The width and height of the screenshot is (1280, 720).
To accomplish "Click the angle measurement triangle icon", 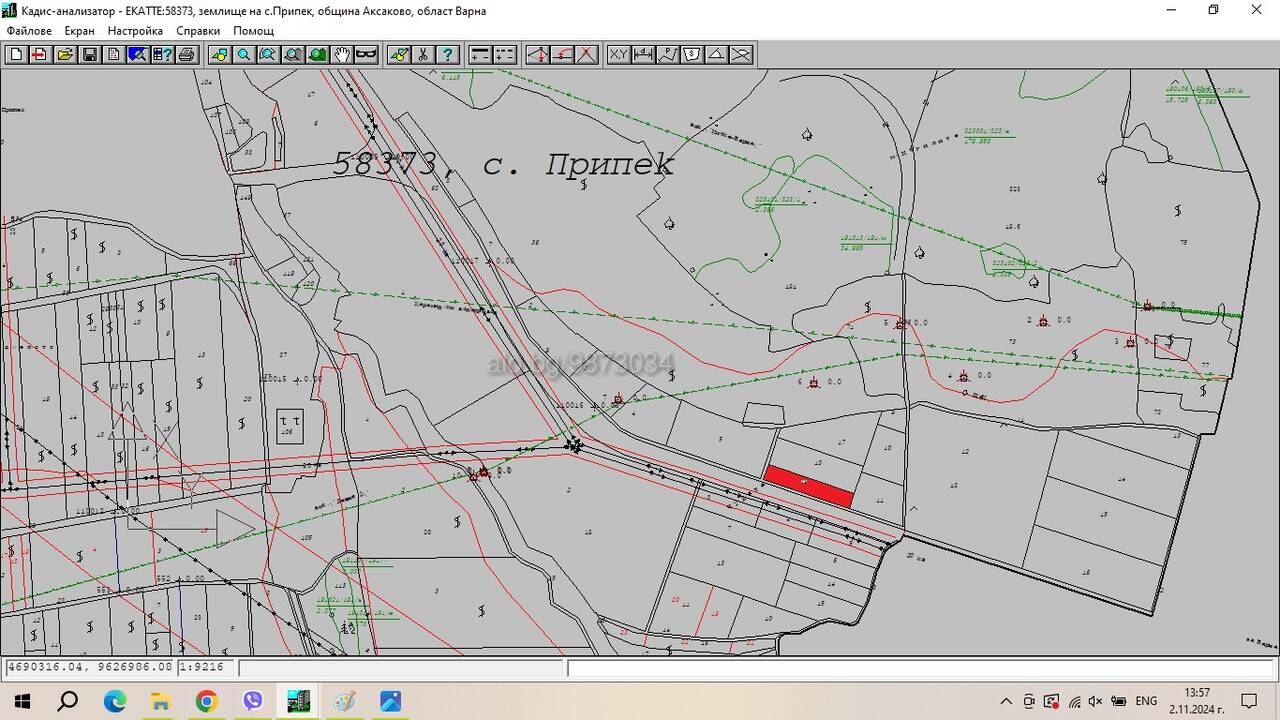I will tap(716, 54).
